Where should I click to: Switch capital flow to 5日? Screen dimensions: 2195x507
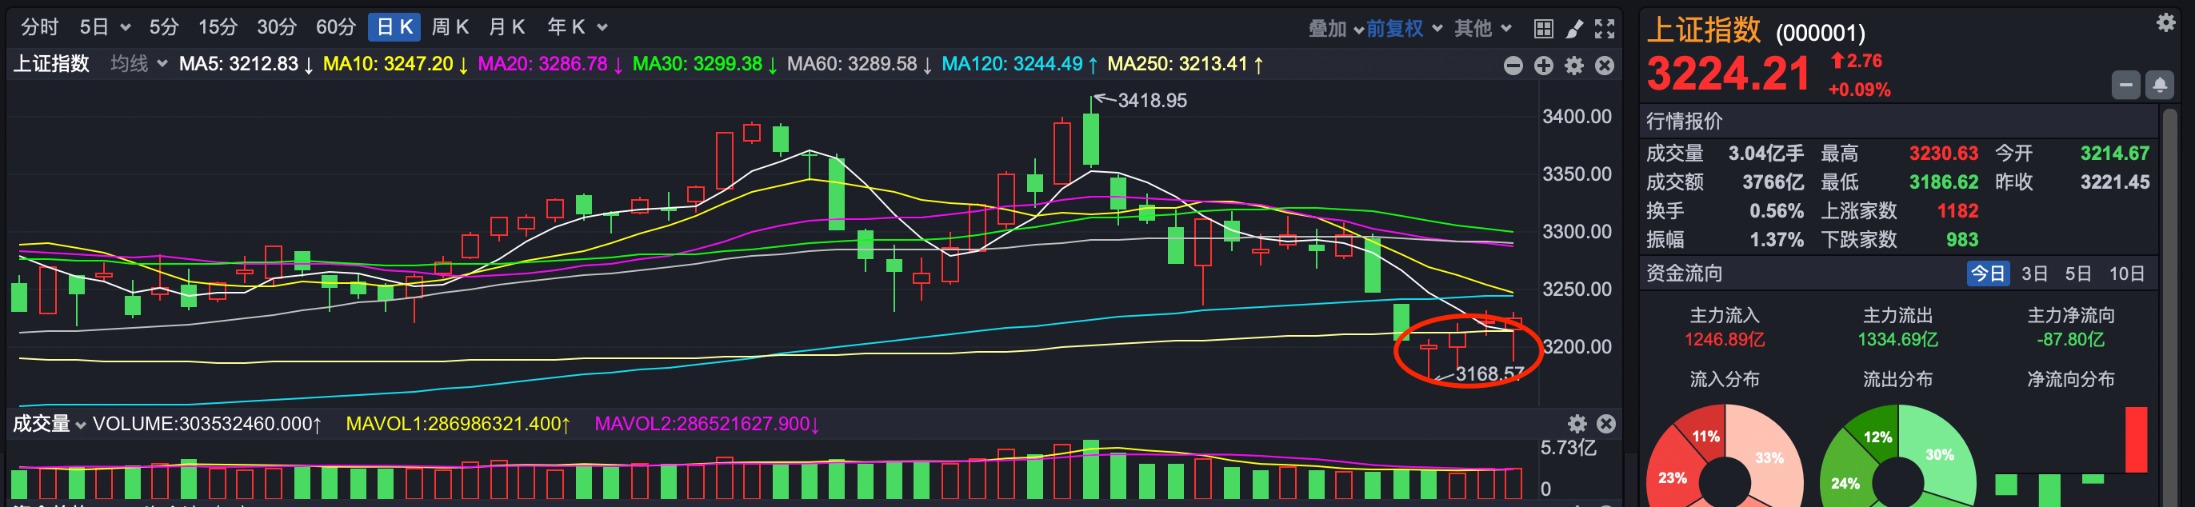pos(2078,274)
